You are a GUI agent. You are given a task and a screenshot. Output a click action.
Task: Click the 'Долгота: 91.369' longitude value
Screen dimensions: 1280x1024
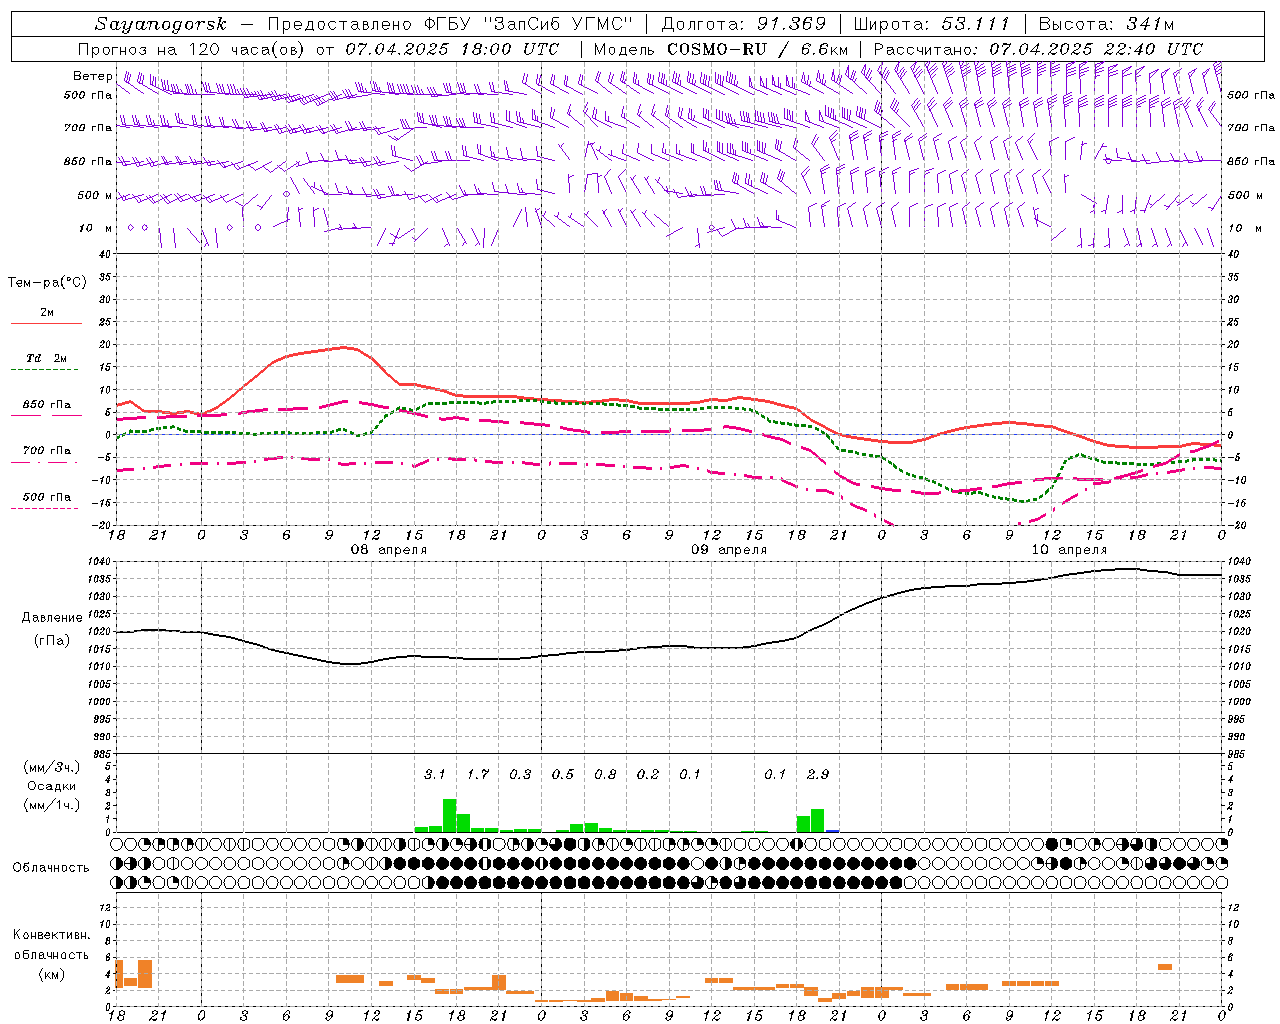pyautogui.click(x=744, y=24)
